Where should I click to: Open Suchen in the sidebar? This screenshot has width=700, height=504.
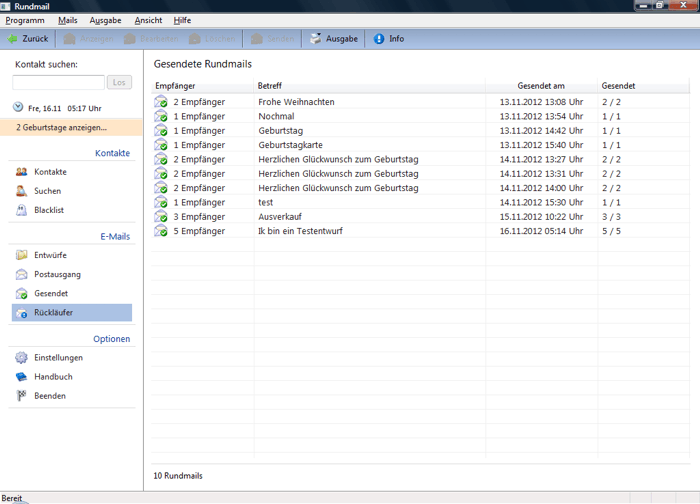(47, 191)
